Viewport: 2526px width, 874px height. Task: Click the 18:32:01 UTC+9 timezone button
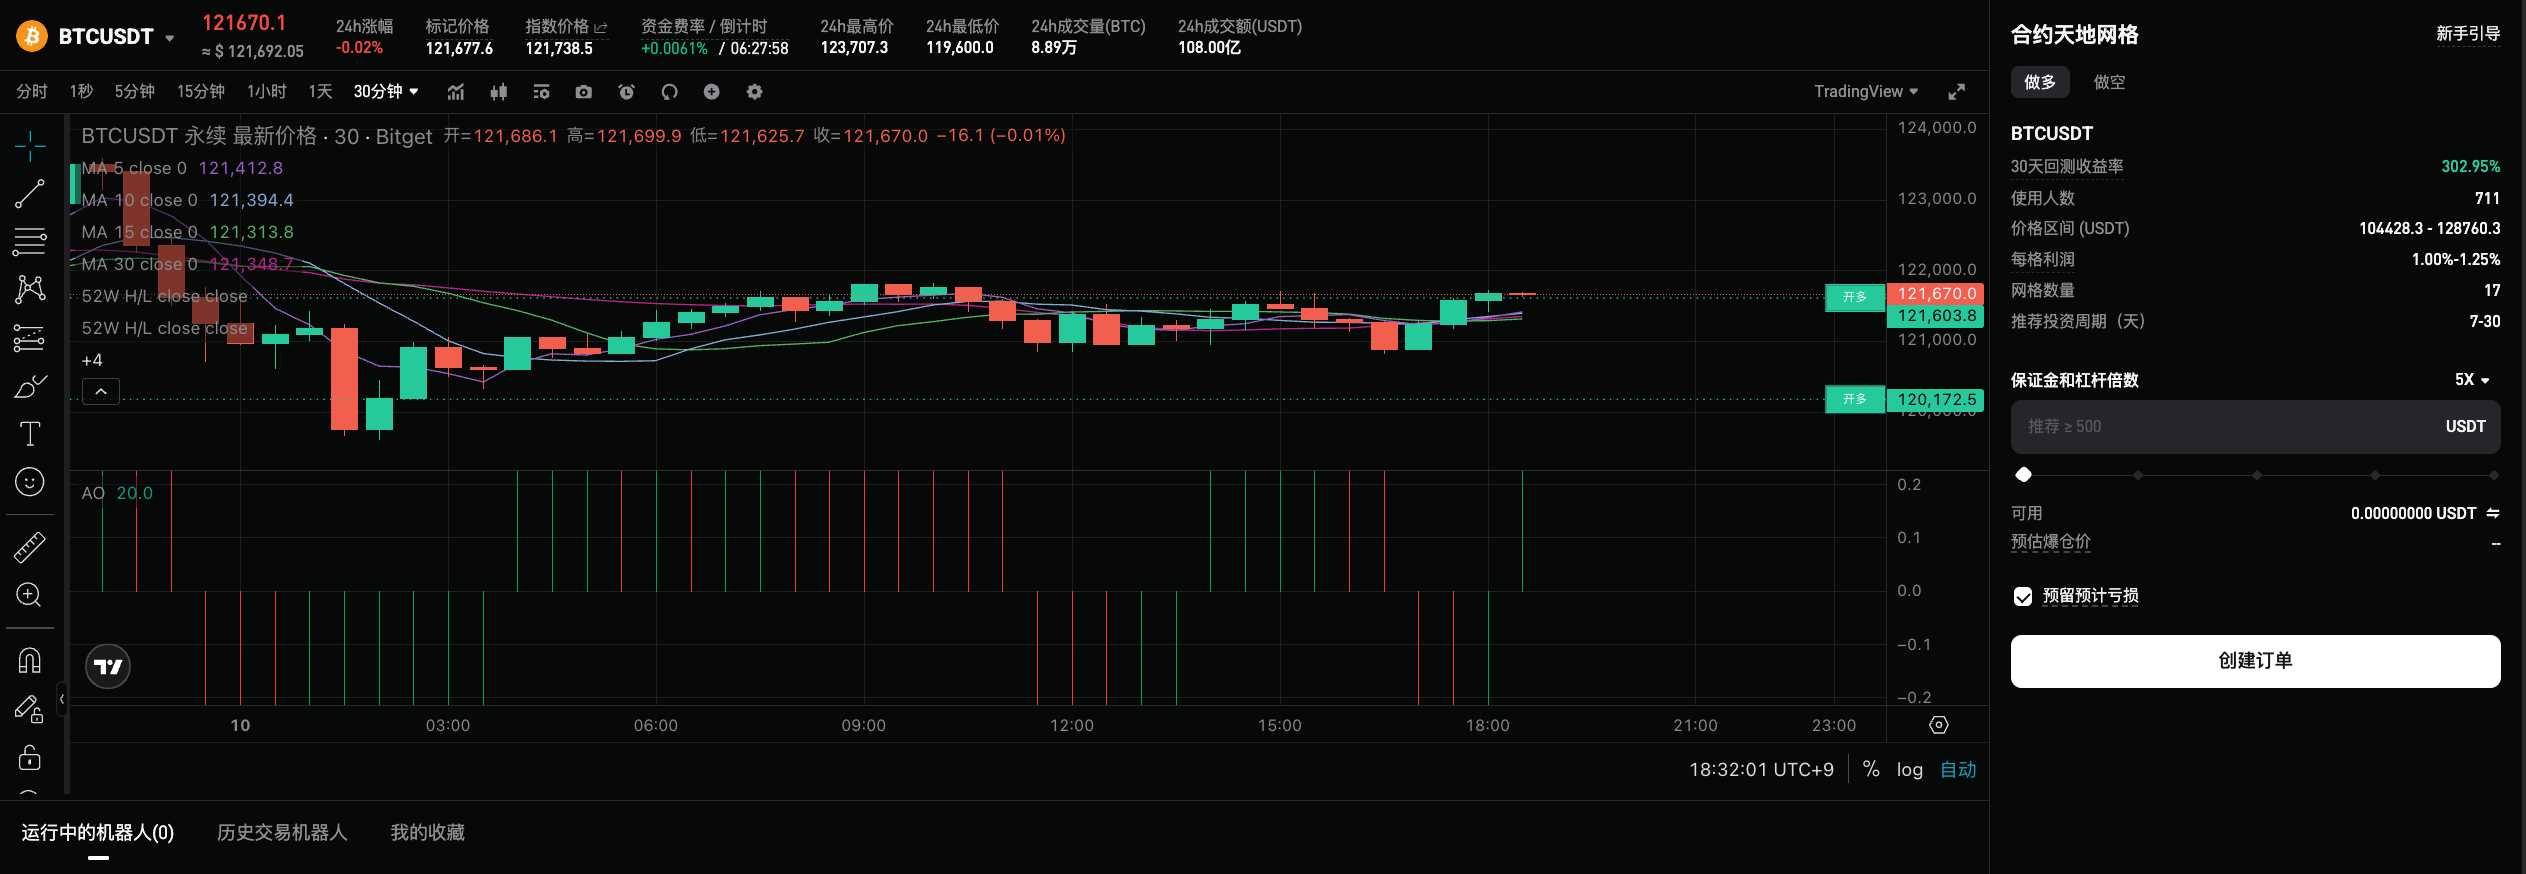1761,770
